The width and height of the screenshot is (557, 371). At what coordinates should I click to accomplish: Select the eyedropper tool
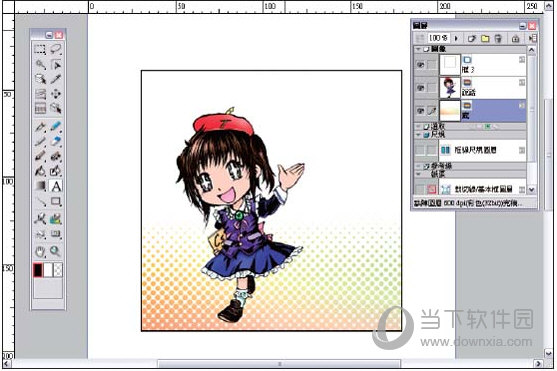click(x=56, y=79)
